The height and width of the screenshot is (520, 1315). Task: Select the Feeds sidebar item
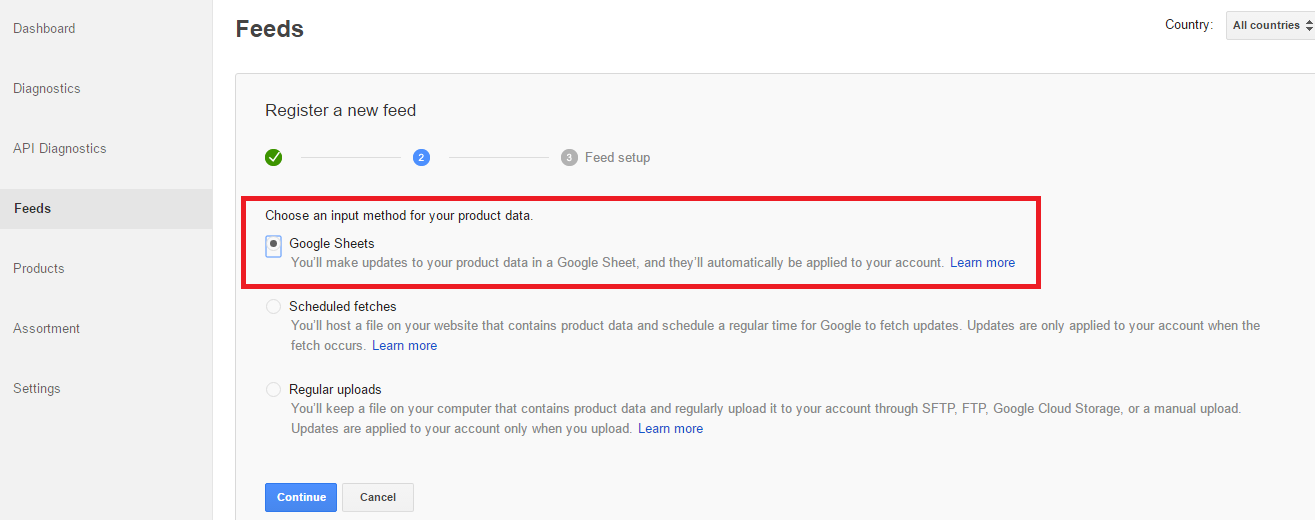[106, 208]
